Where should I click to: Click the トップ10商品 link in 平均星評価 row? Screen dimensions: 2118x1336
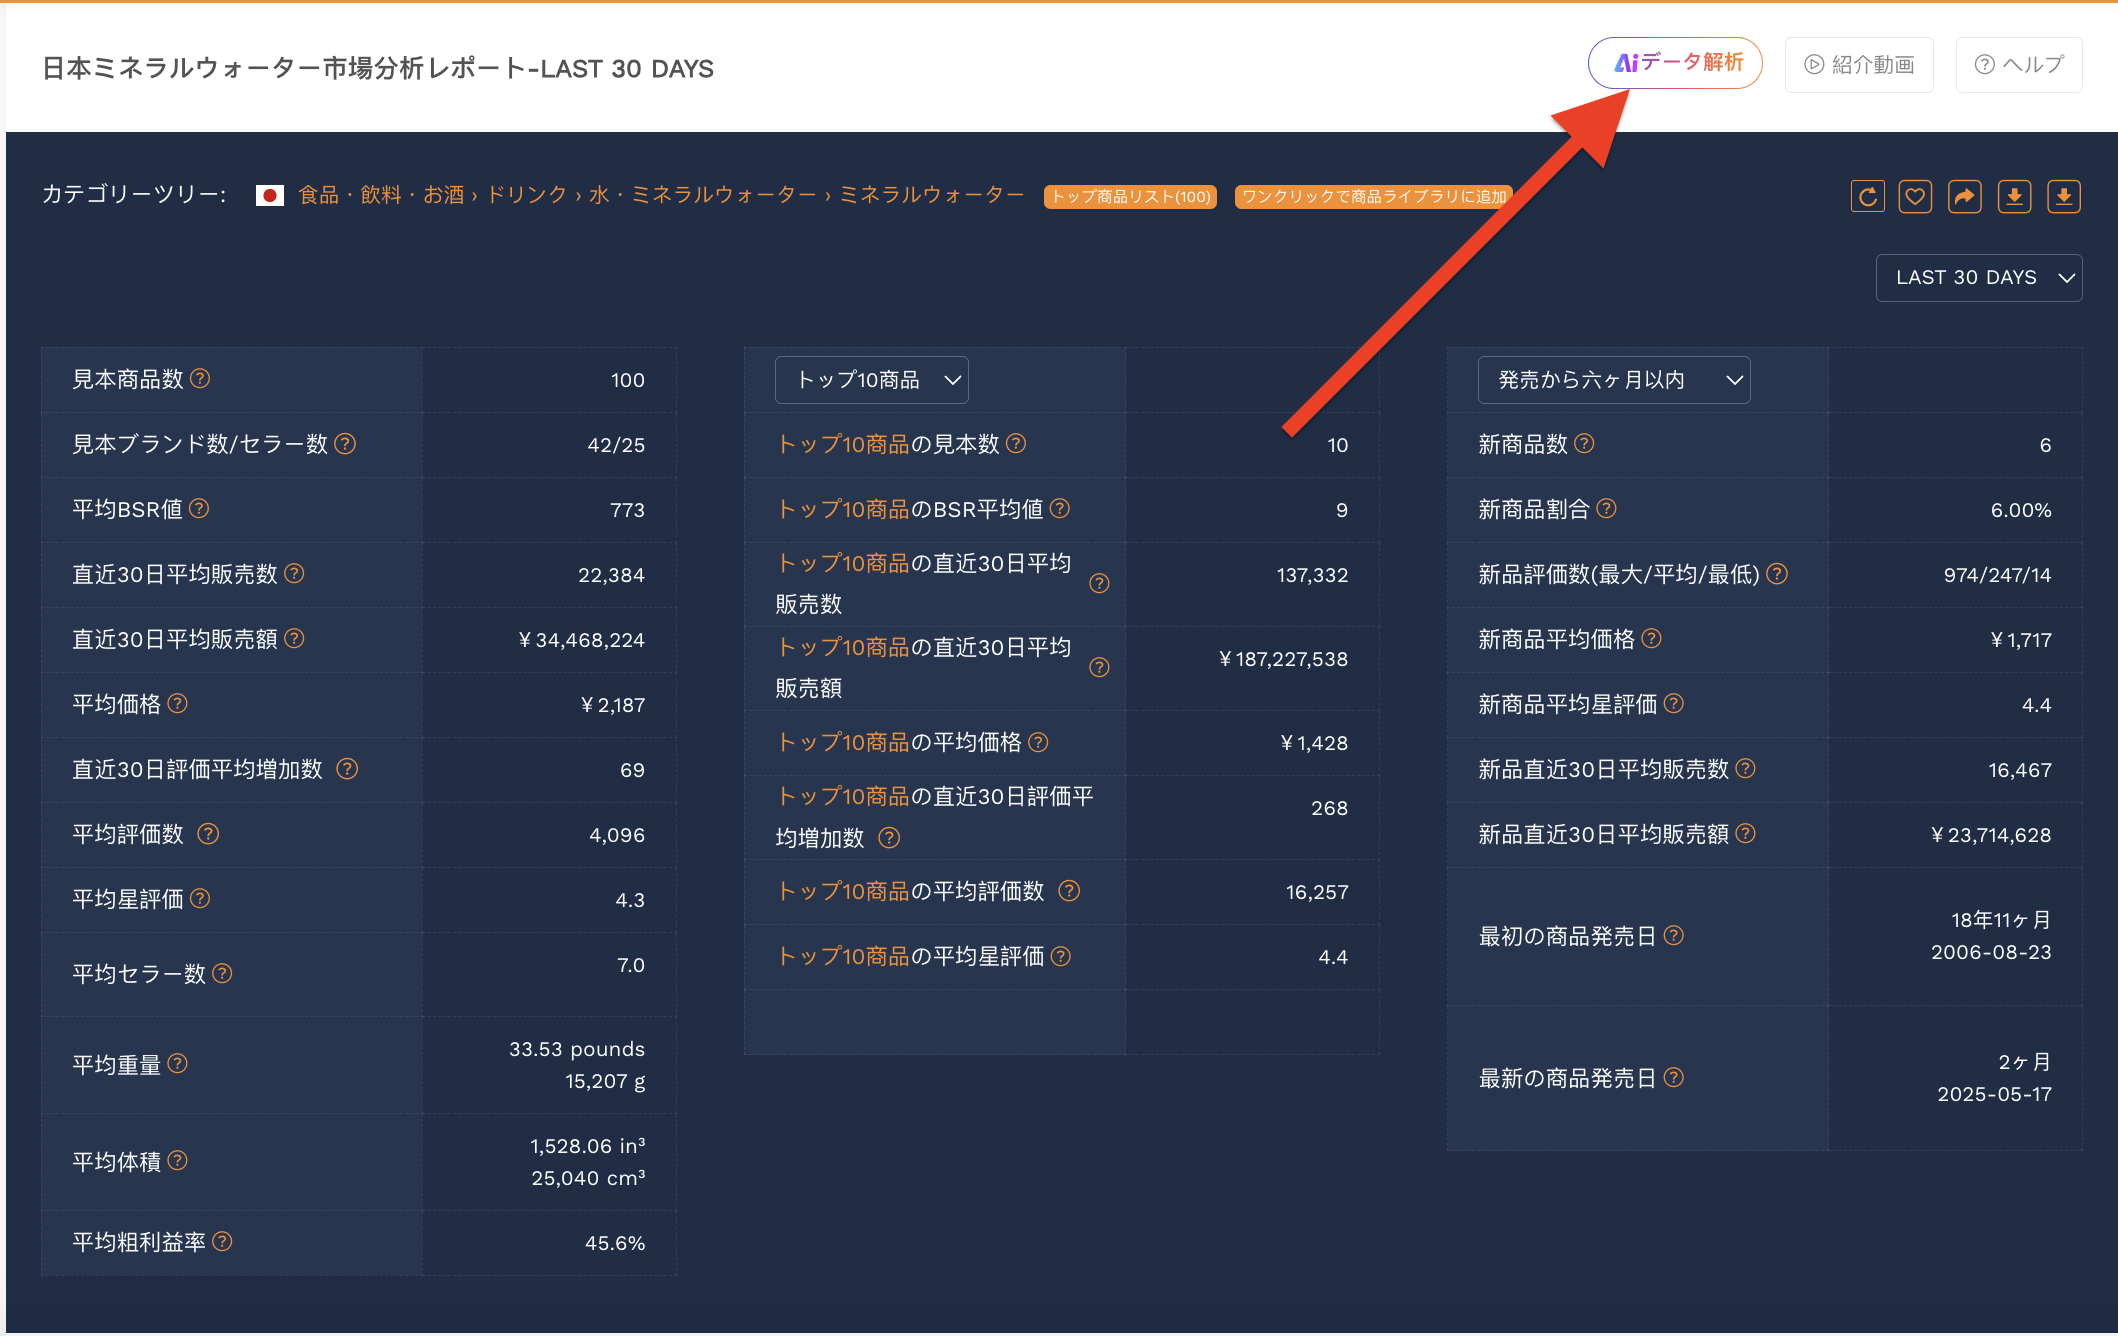click(843, 956)
